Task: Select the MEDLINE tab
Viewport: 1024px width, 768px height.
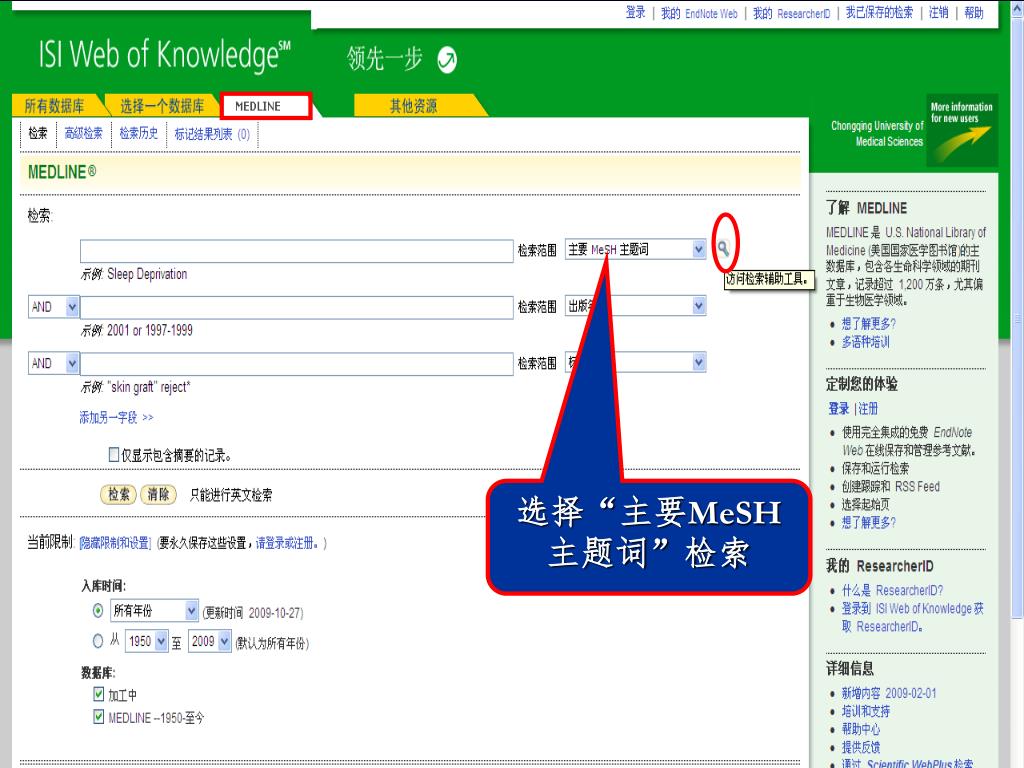Action: click(x=264, y=106)
